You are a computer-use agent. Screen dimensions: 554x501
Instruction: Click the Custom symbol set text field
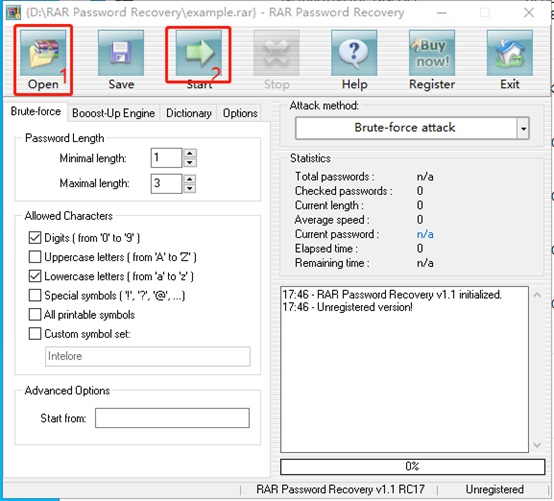(x=148, y=356)
